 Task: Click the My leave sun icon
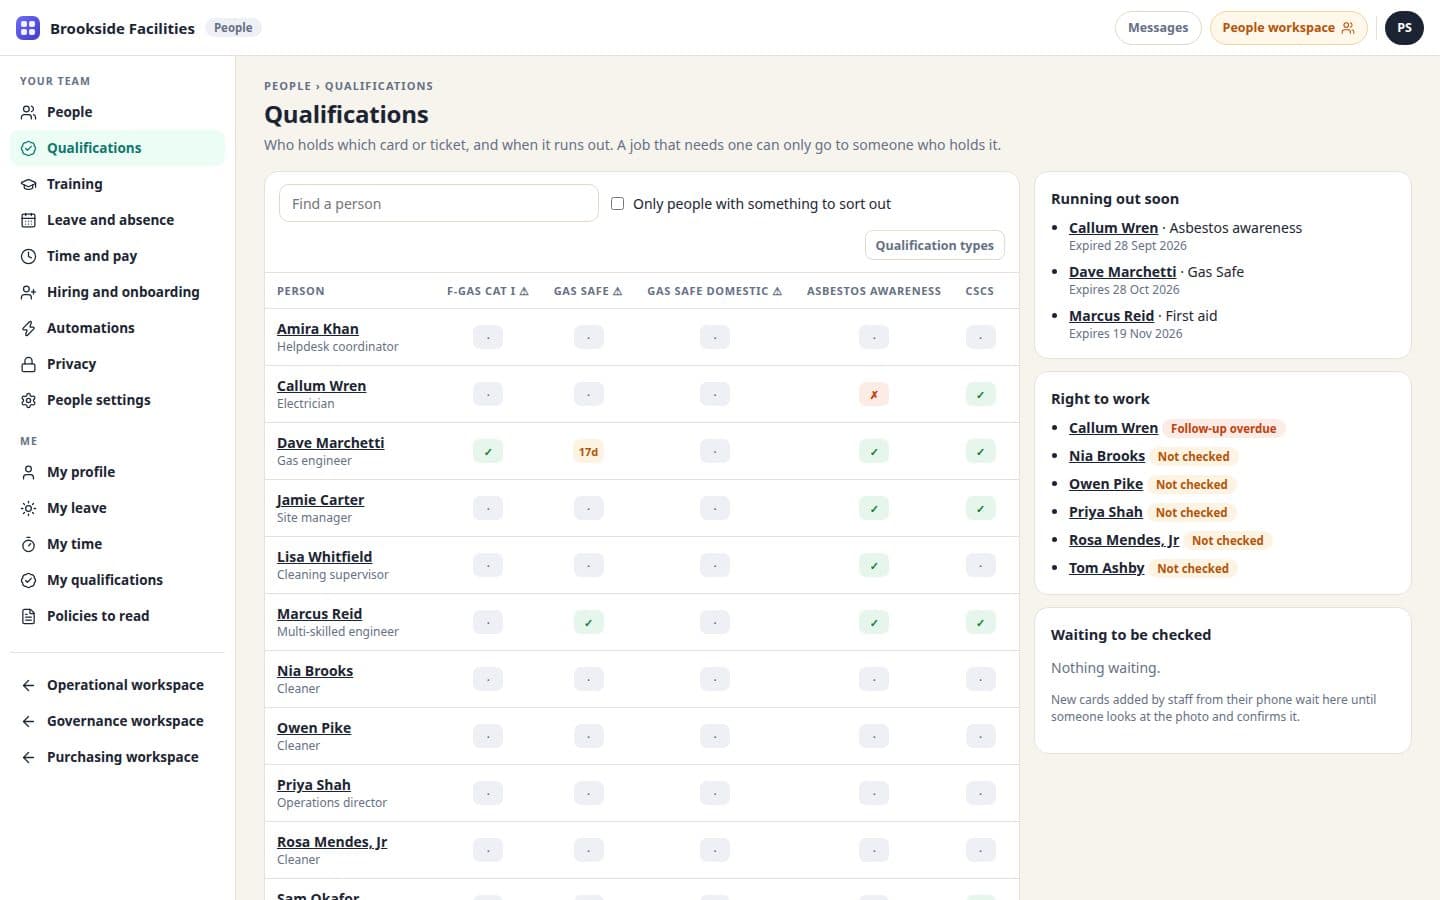(29, 508)
